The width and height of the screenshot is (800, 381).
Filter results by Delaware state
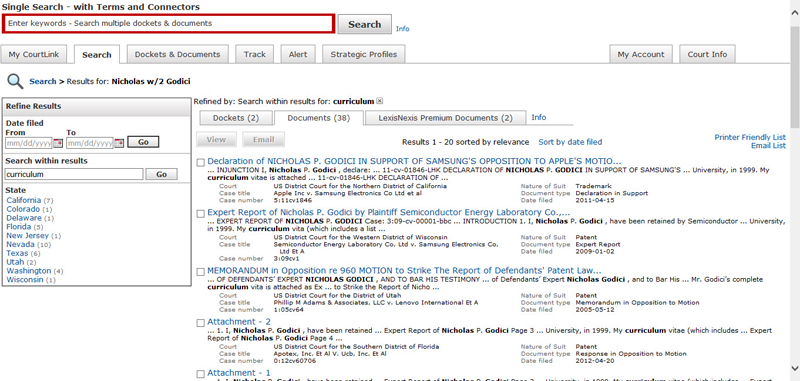23,218
